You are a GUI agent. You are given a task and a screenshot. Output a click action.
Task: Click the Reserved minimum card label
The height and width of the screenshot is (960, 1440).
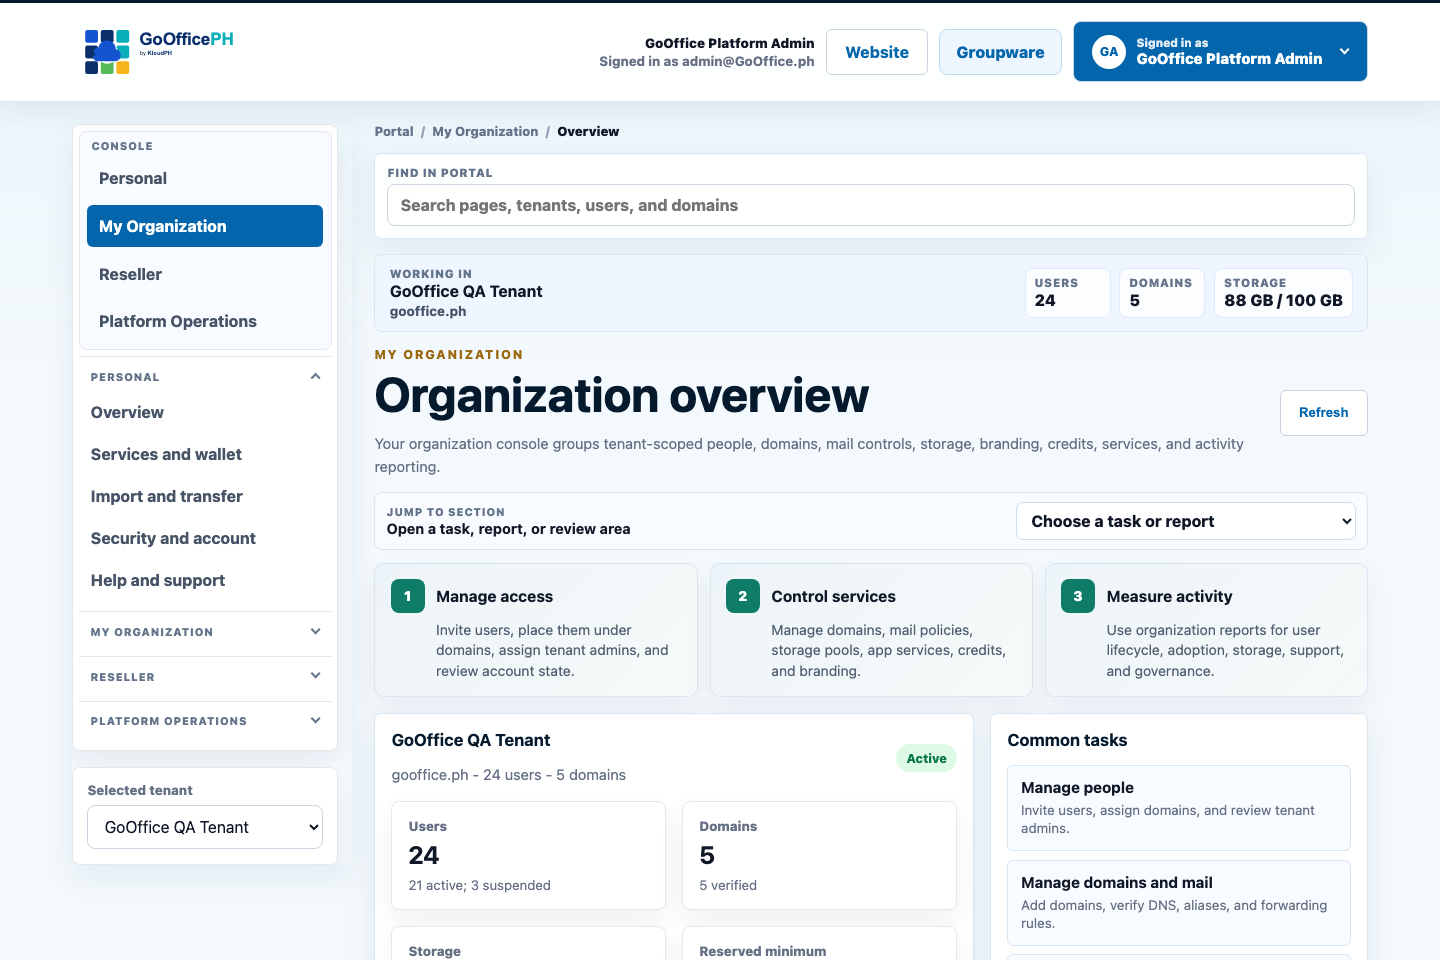(763, 951)
